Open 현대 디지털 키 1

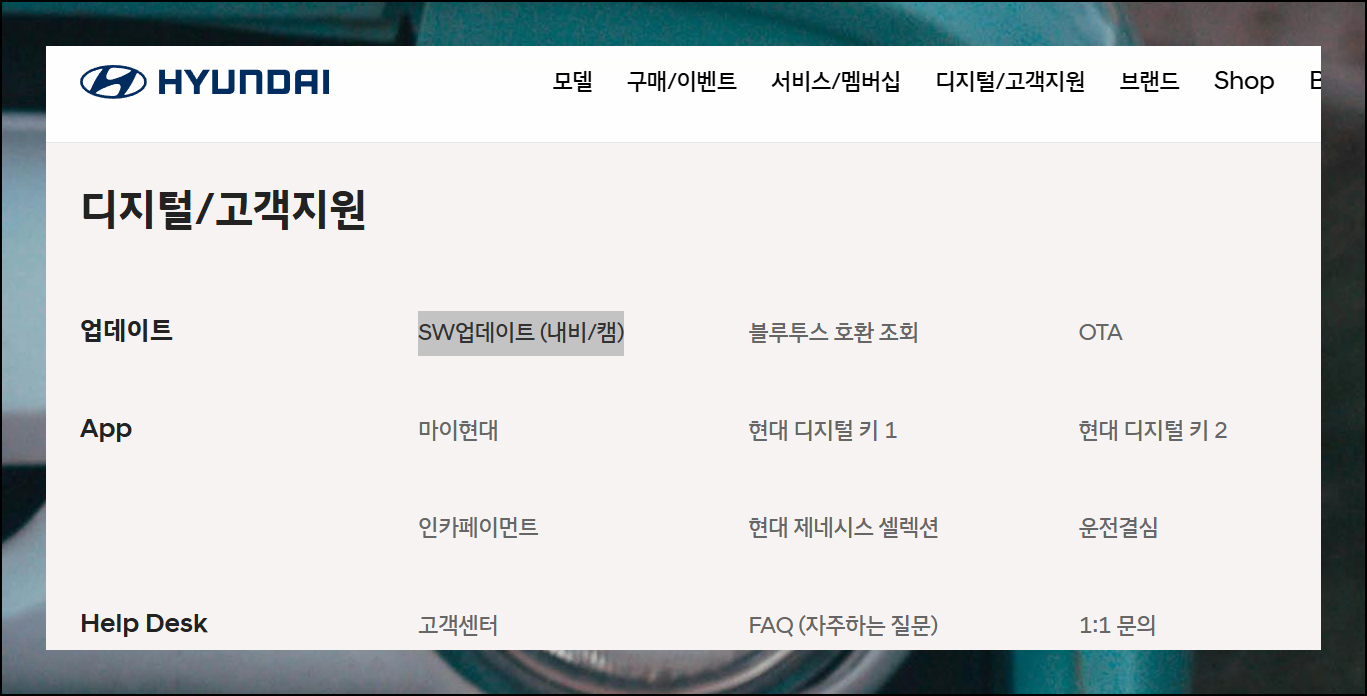click(823, 430)
